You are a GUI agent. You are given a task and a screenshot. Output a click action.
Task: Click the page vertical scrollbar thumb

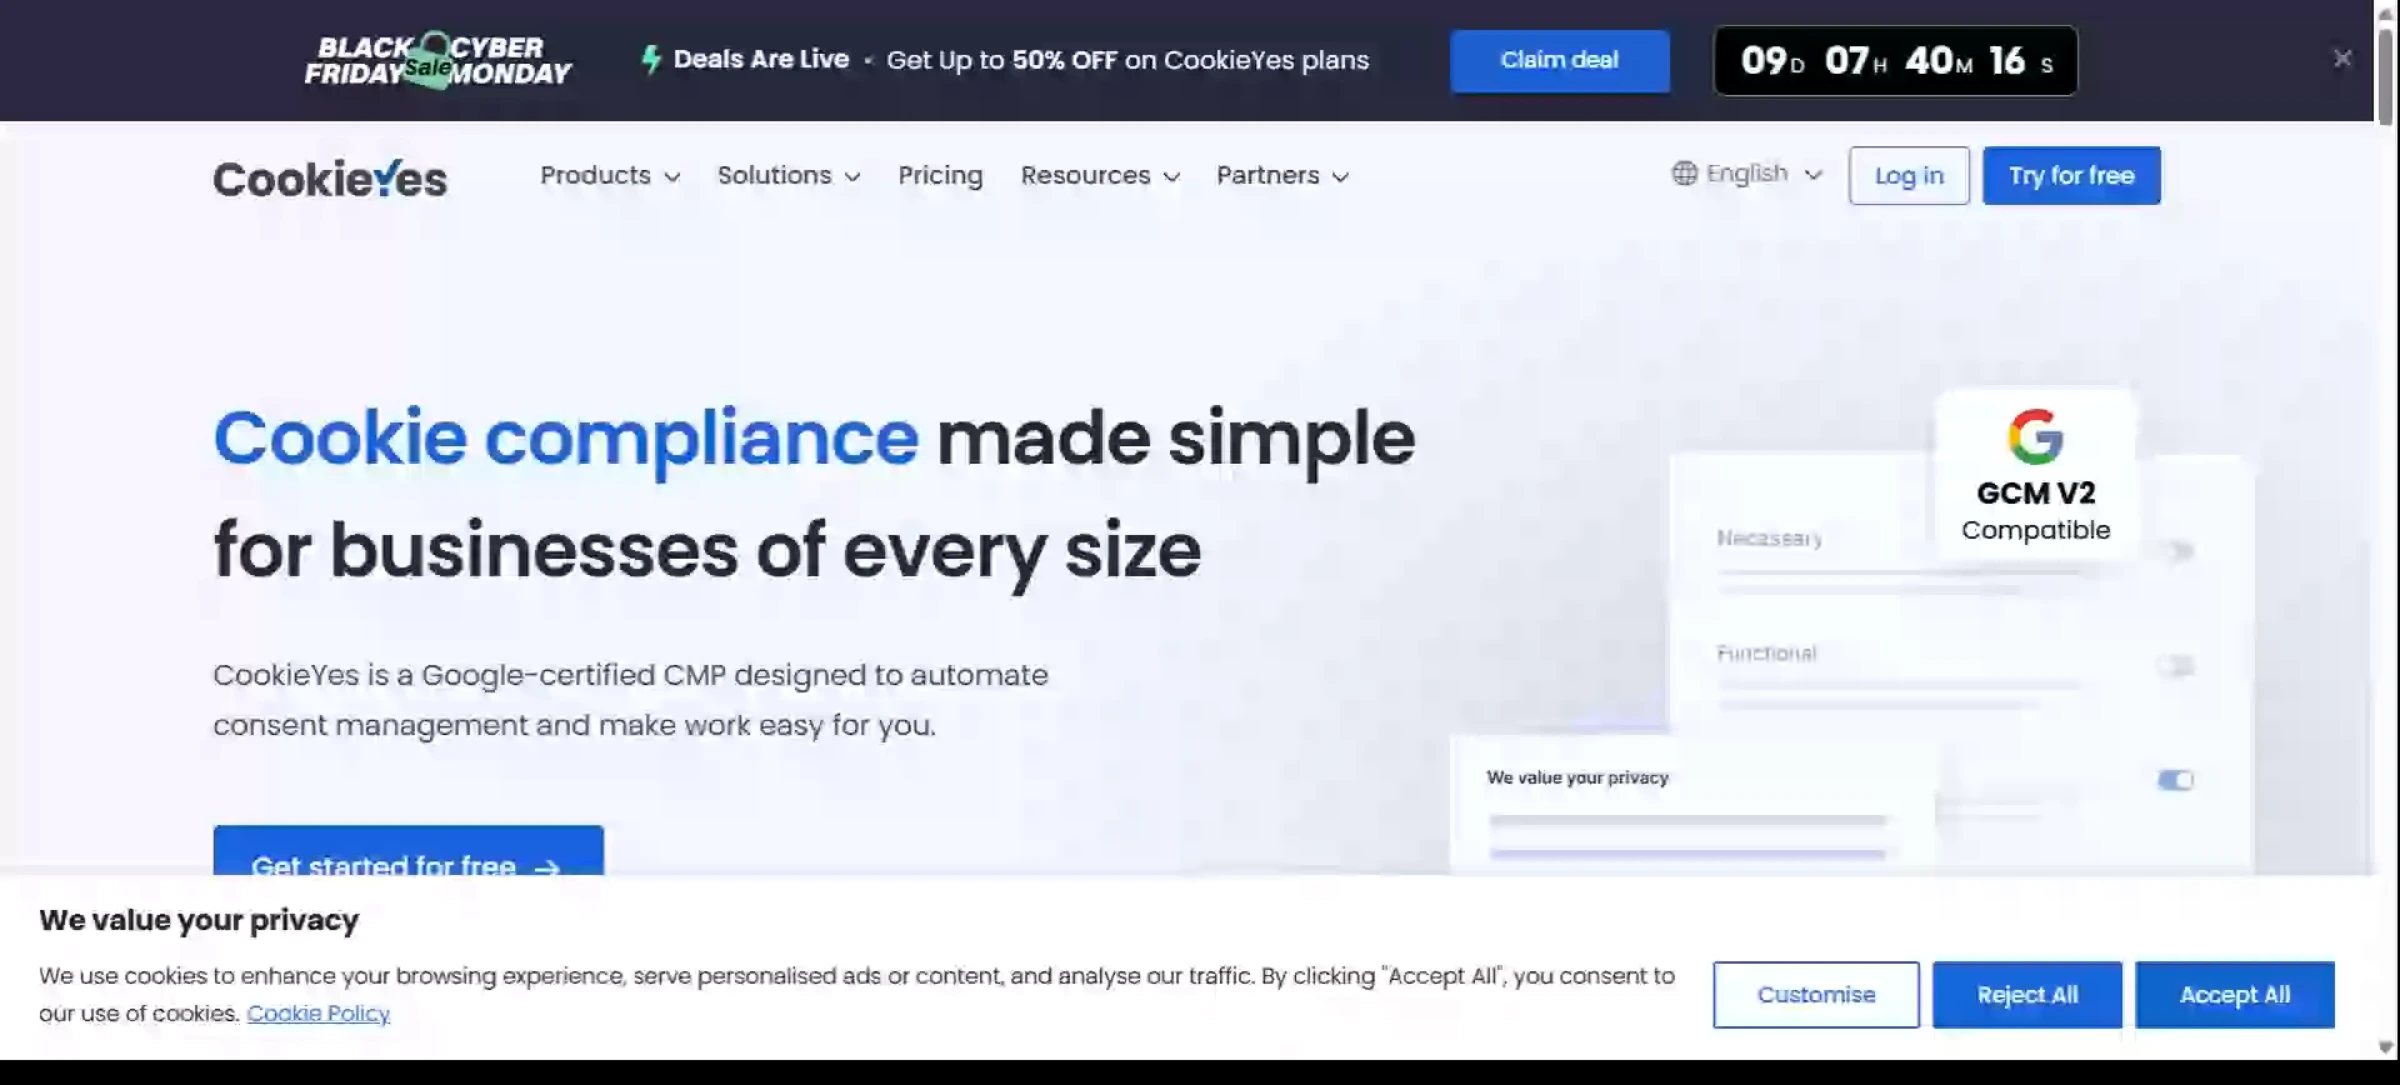(x=2386, y=75)
